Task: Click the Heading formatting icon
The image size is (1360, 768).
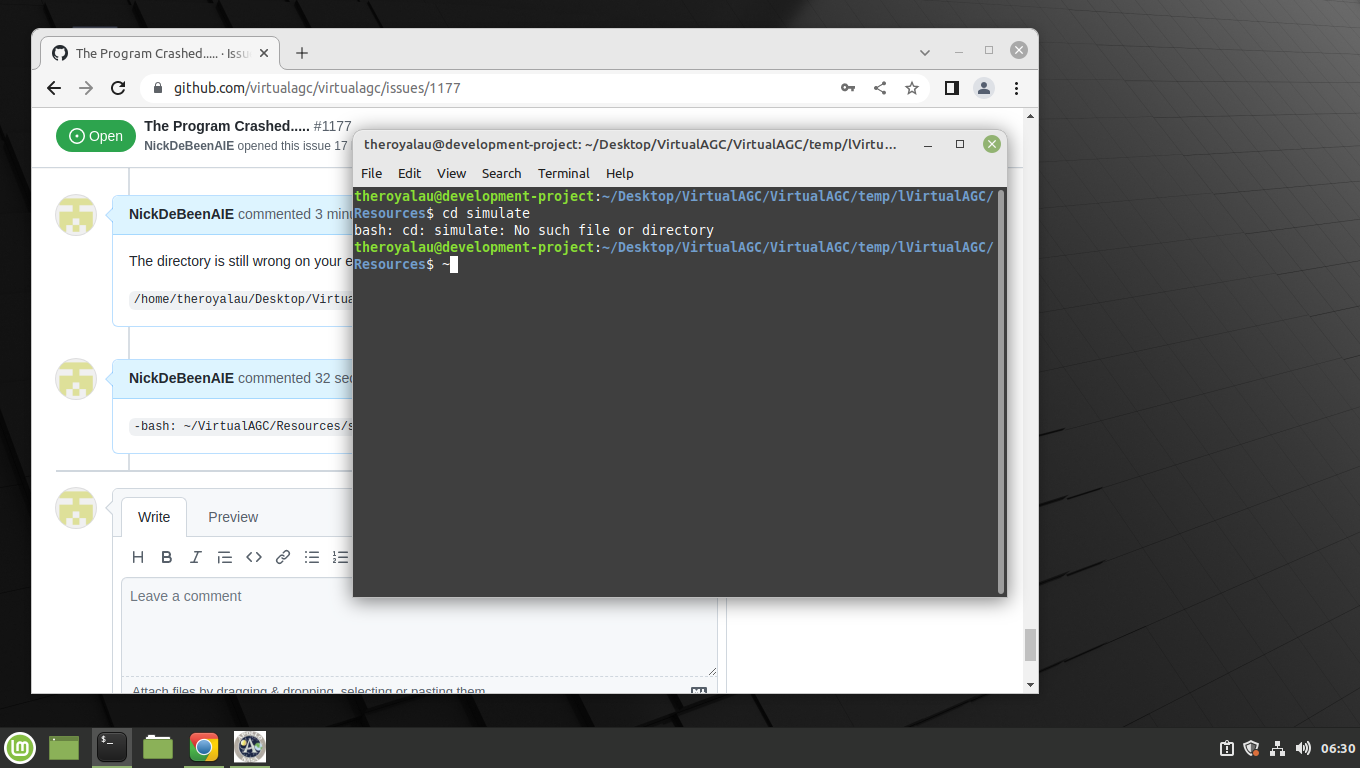Action: point(138,557)
